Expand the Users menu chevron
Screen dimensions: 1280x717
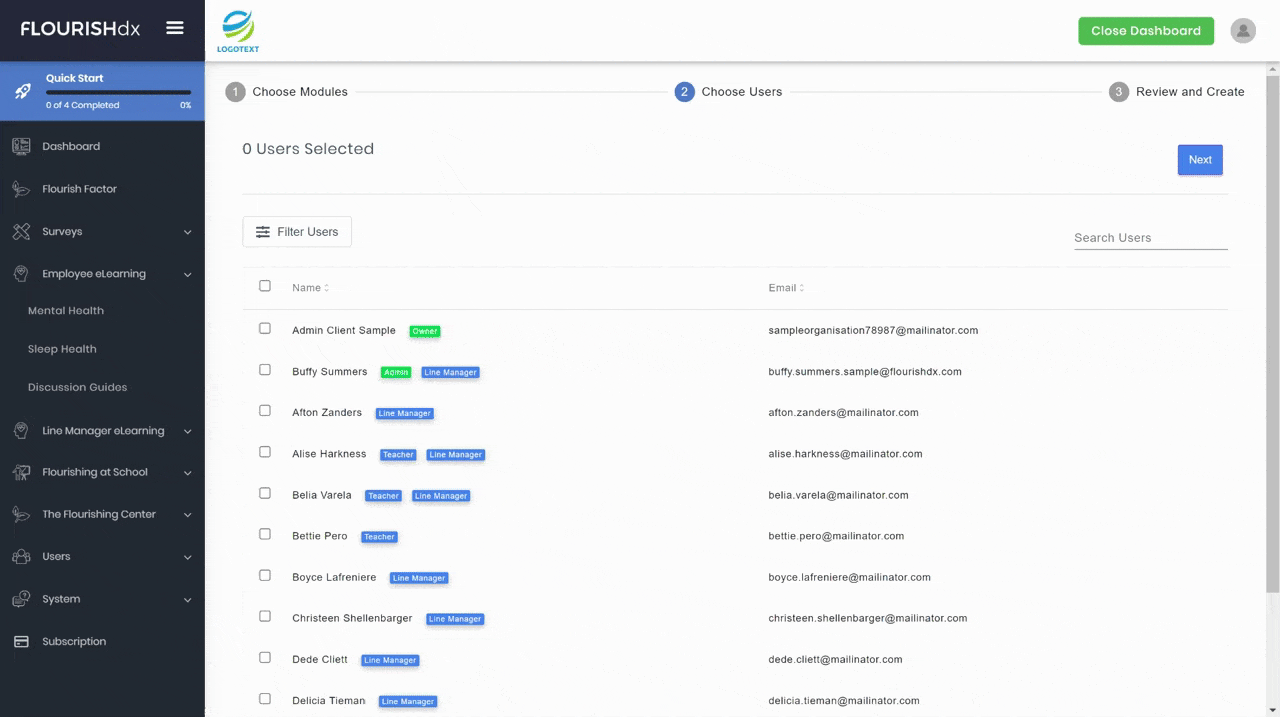coord(187,557)
